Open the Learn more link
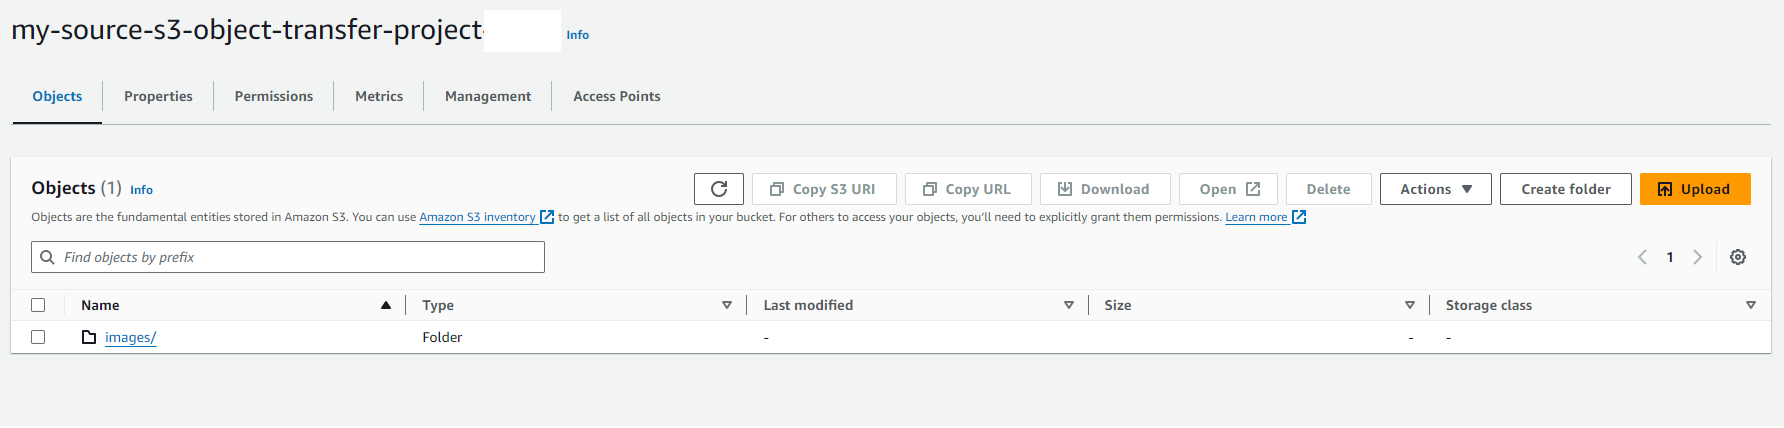The image size is (1784, 428). point(1266,217)
